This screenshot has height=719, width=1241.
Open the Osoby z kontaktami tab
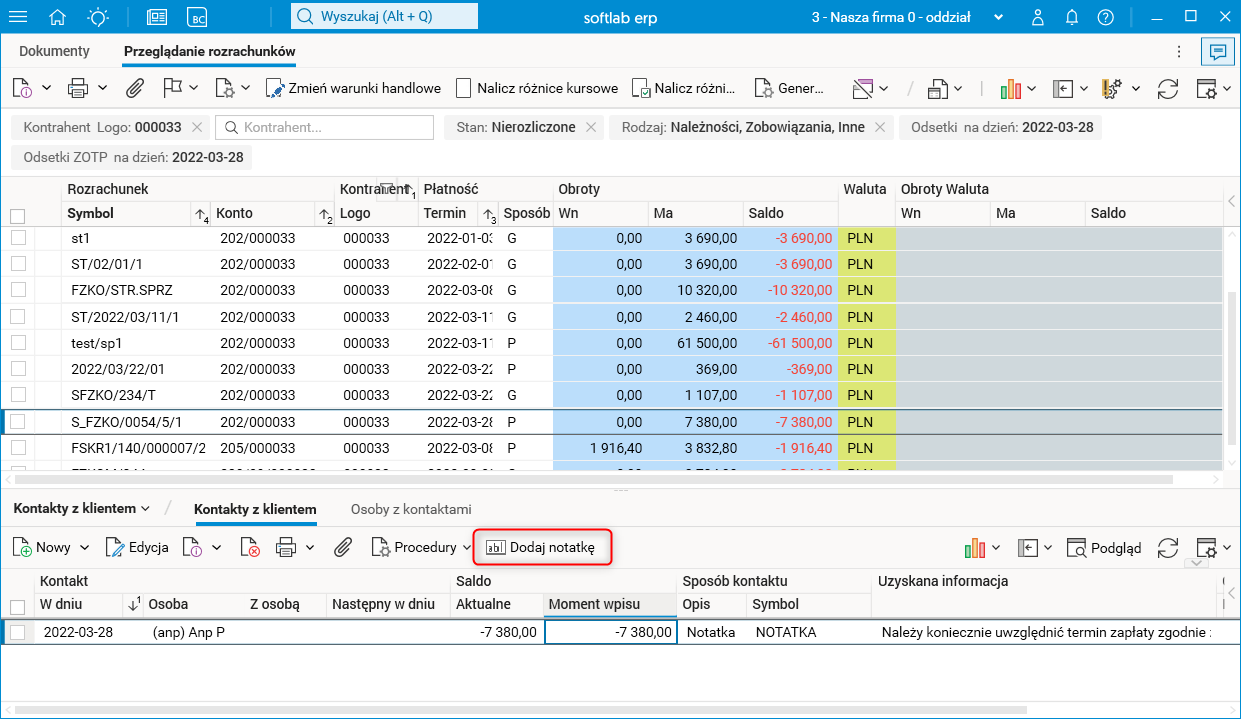tap(411, 509)
